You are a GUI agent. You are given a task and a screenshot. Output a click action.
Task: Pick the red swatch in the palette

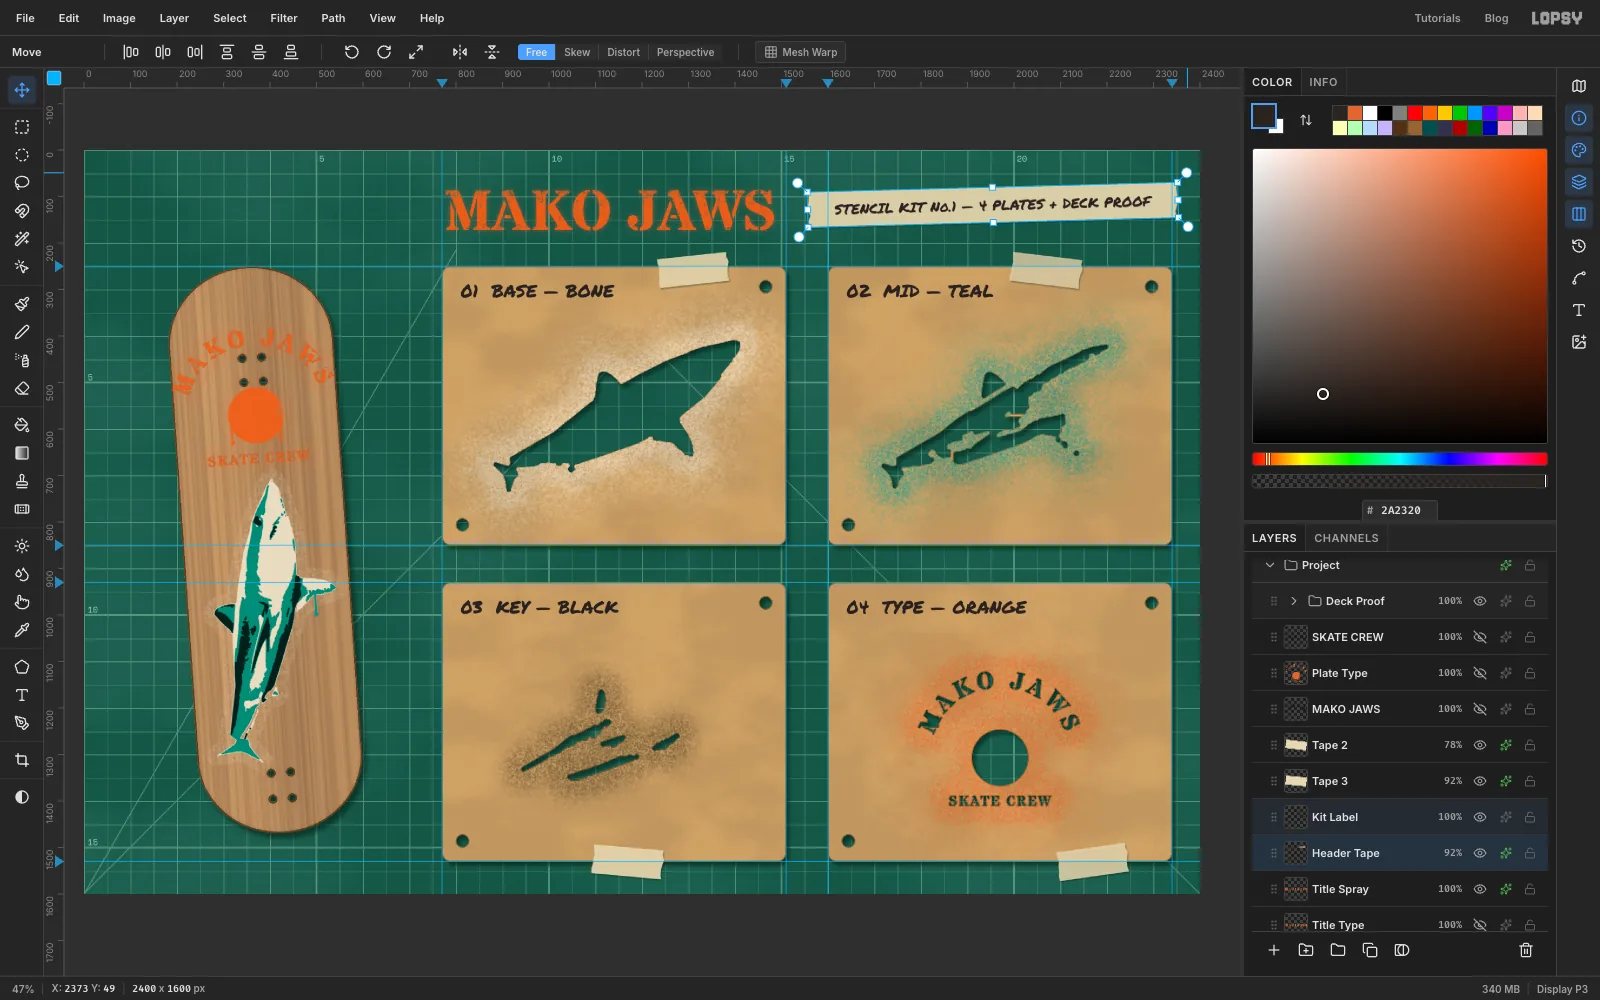(x=1415, y=113)
